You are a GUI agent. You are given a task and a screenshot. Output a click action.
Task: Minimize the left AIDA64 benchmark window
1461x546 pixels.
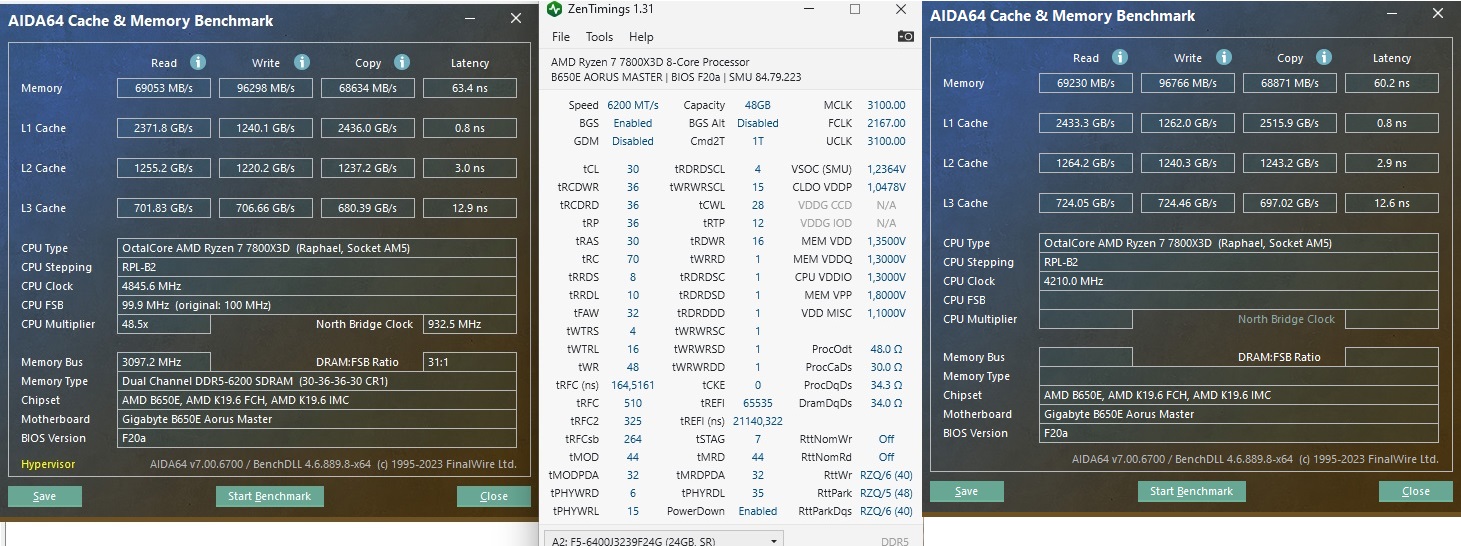[x=470, y=18]
